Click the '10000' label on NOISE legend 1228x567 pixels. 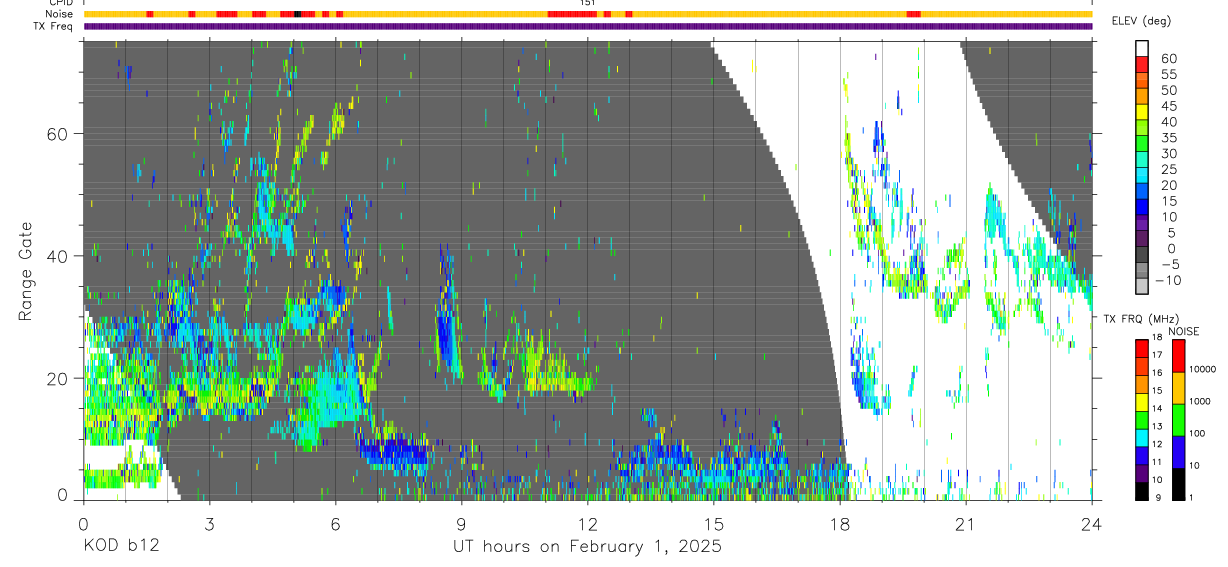pyautogui.click(x=1205, y=370)
